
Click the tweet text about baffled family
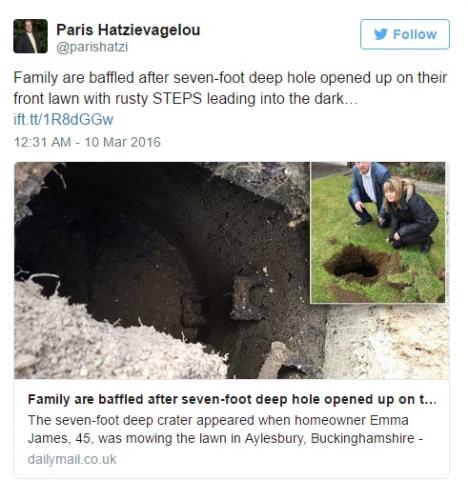(x=230, y=88)
